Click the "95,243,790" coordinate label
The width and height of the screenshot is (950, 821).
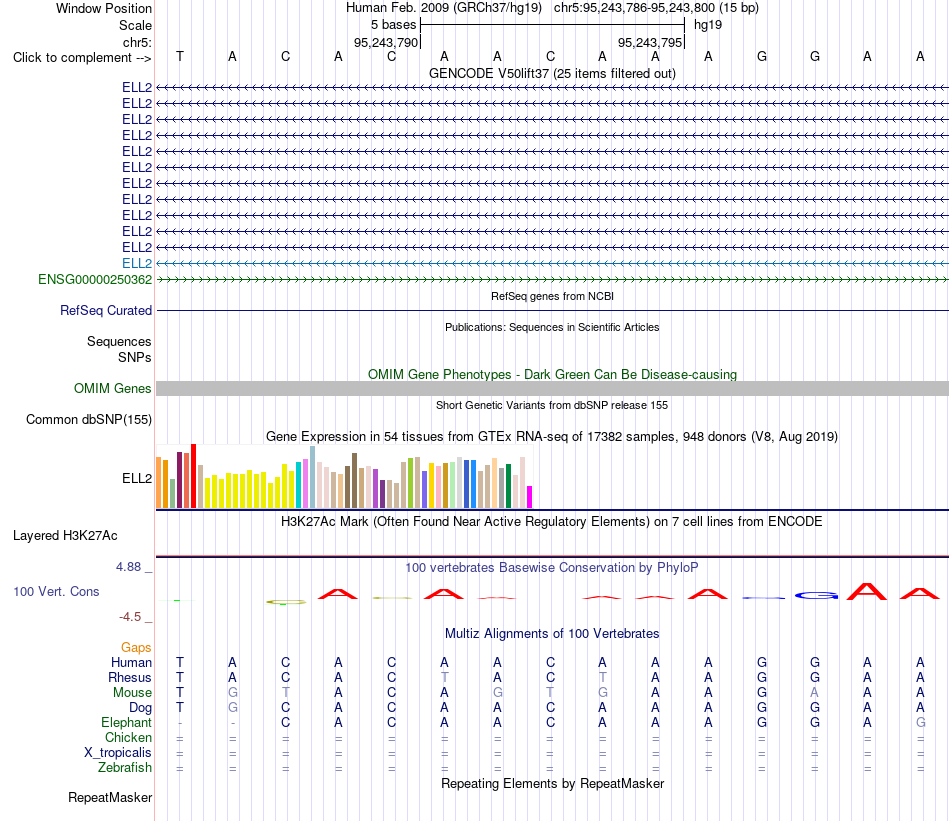[x=386, y=42]
